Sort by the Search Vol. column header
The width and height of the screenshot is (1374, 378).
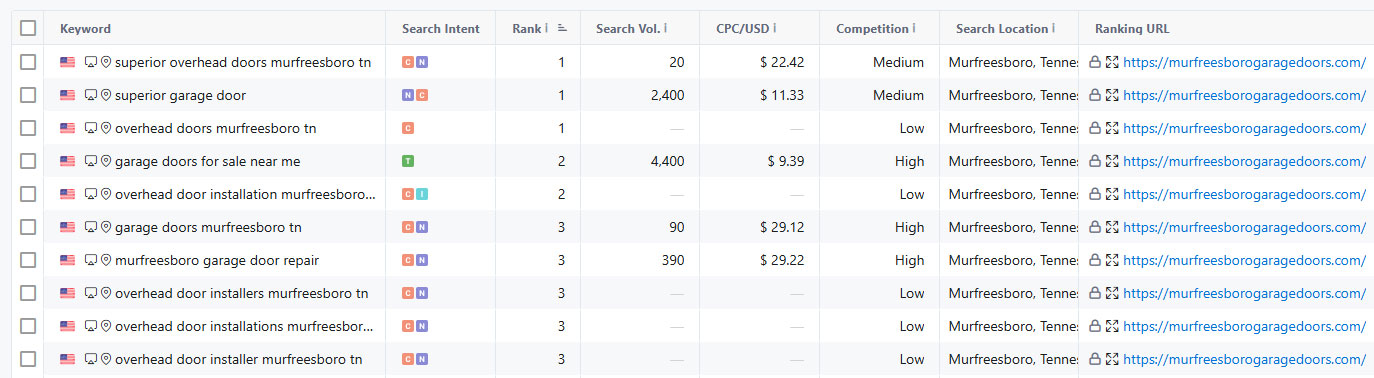pyautogui.click(x=627, y=28)
